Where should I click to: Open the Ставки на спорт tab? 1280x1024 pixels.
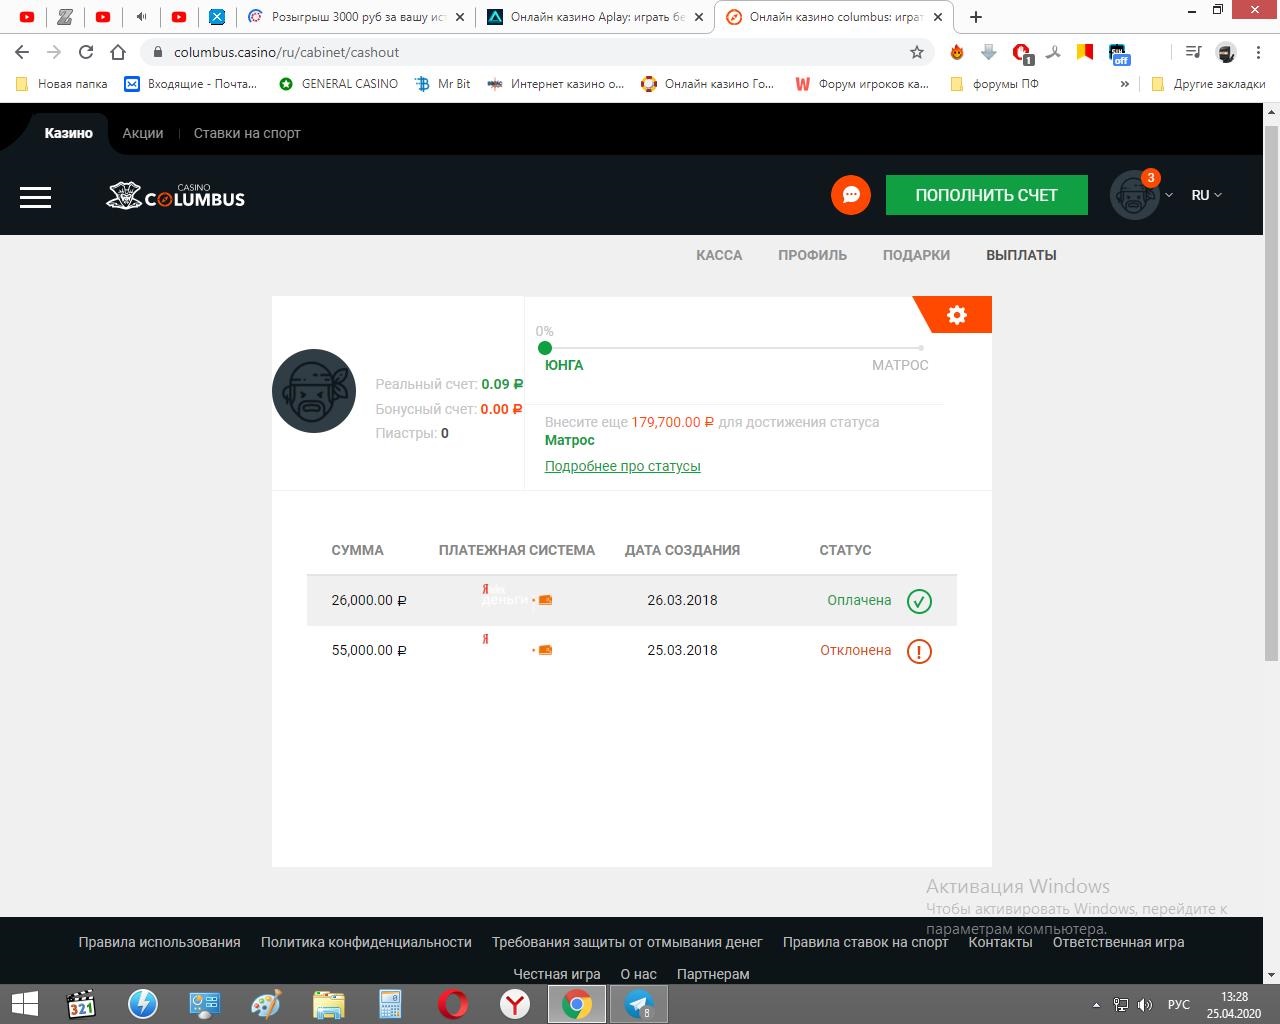pyautogui.click(x=247, y=133)
